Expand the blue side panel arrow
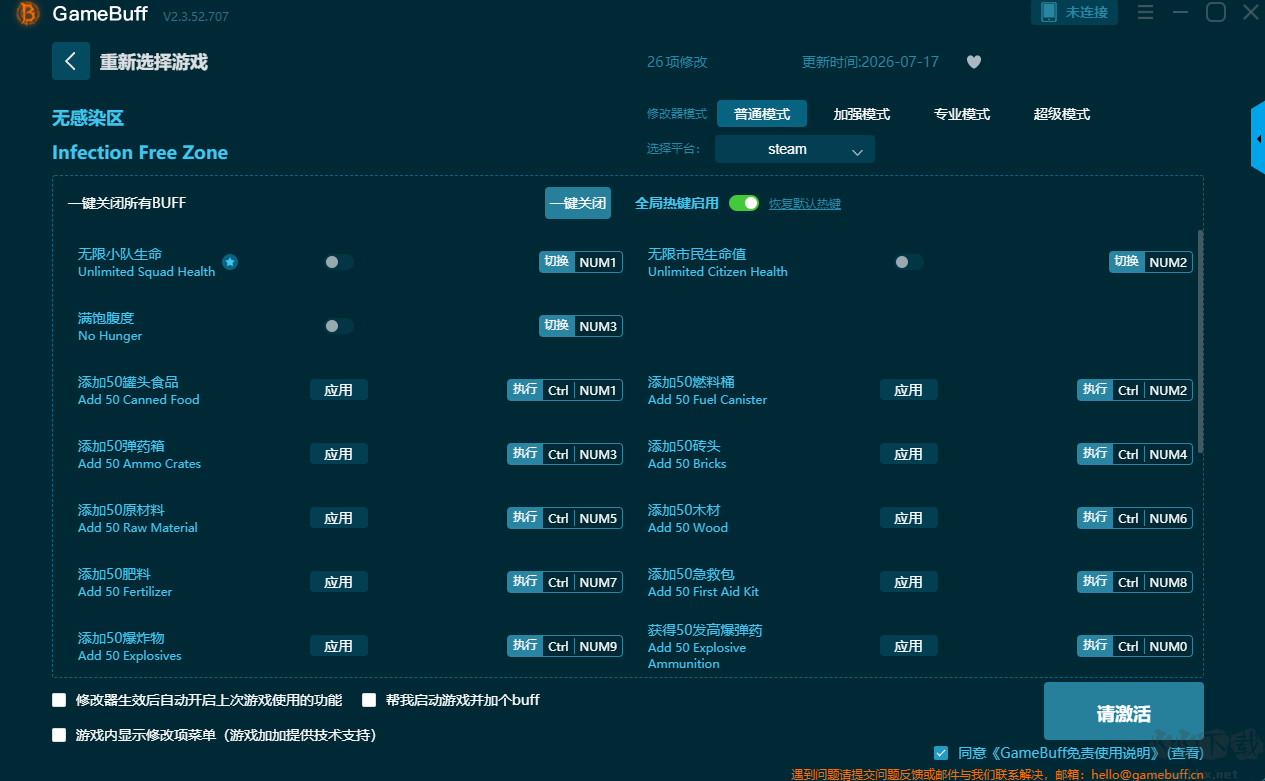The width and height of the screenshot is (1265, 781). [1258, 139]
